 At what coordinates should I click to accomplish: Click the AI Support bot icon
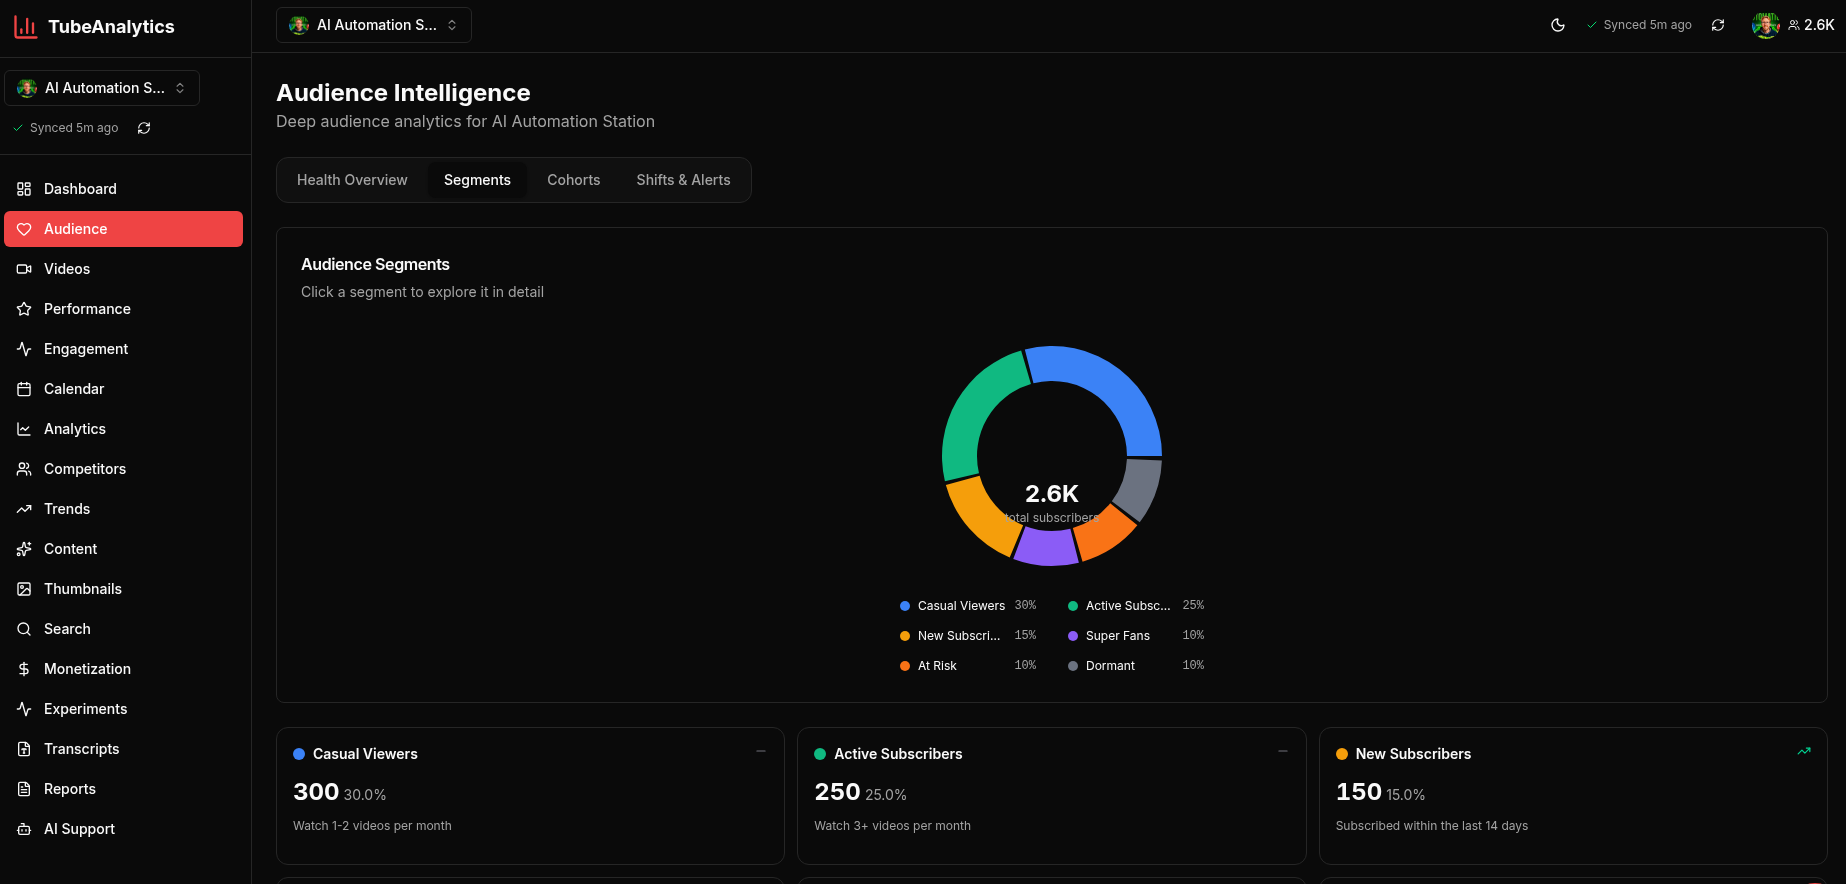coord(24,829)
